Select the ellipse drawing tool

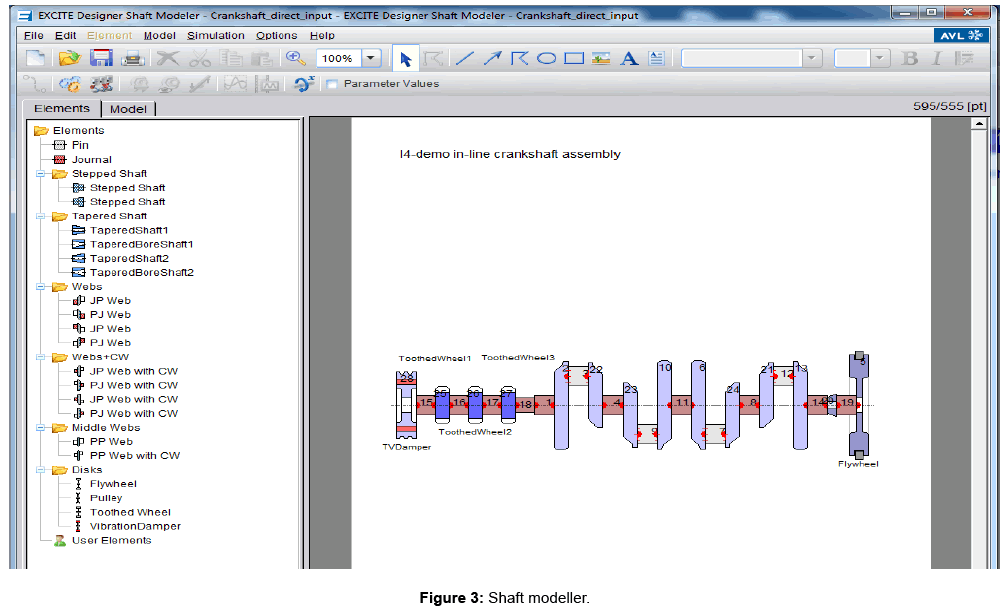tap(546, 58)
